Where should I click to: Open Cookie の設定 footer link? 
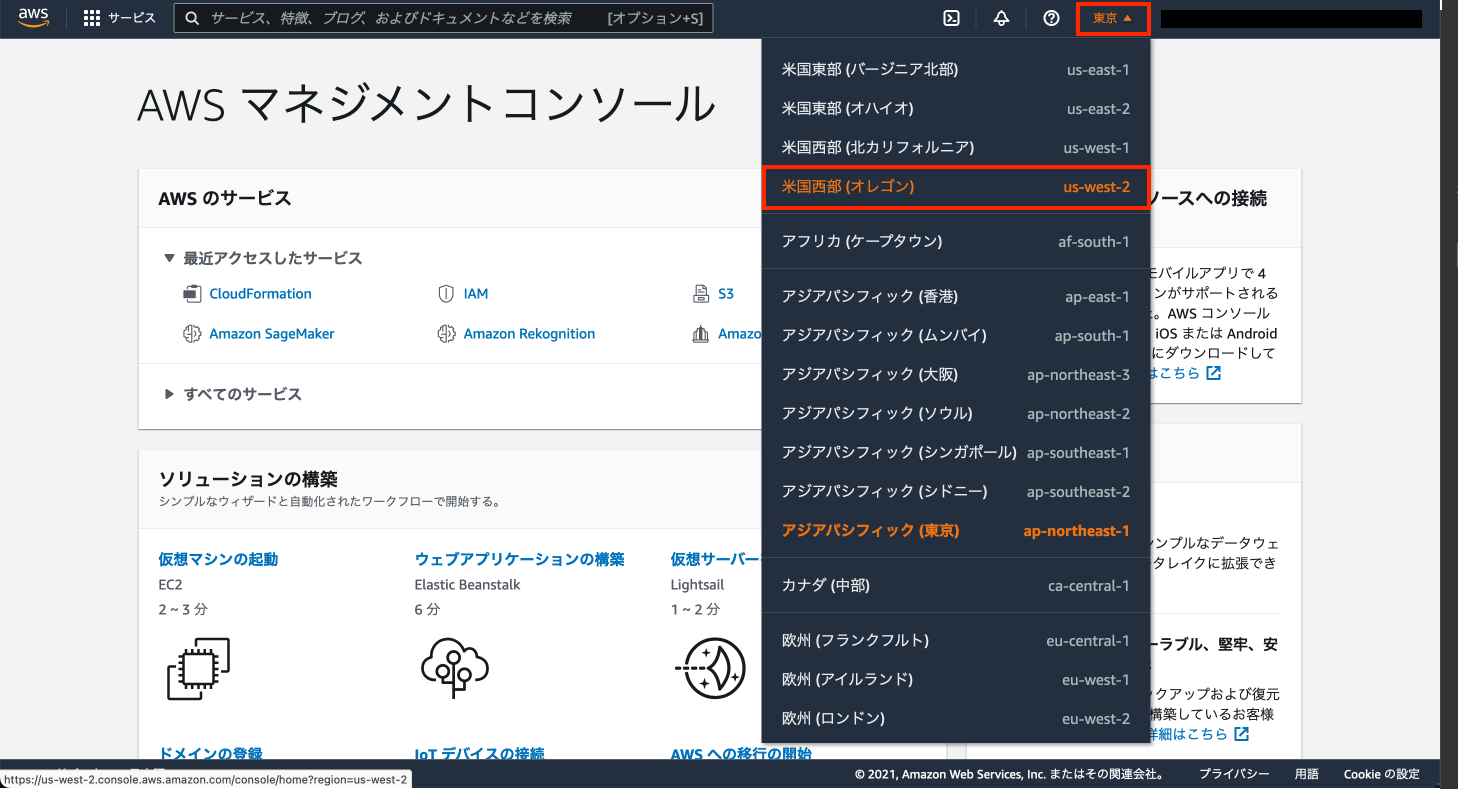pos(1381,774)
